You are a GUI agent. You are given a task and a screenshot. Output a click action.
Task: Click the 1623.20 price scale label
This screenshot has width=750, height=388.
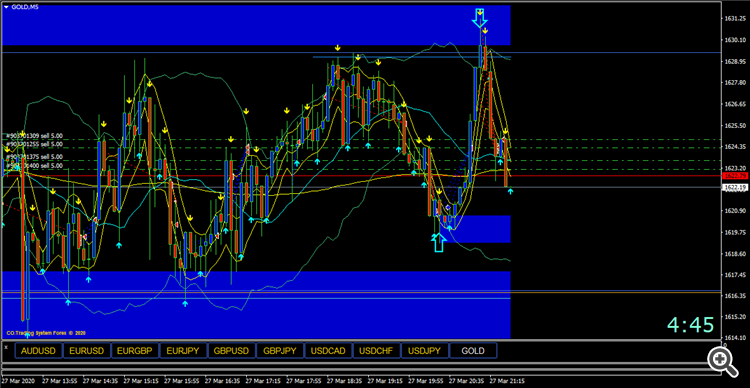735,168
